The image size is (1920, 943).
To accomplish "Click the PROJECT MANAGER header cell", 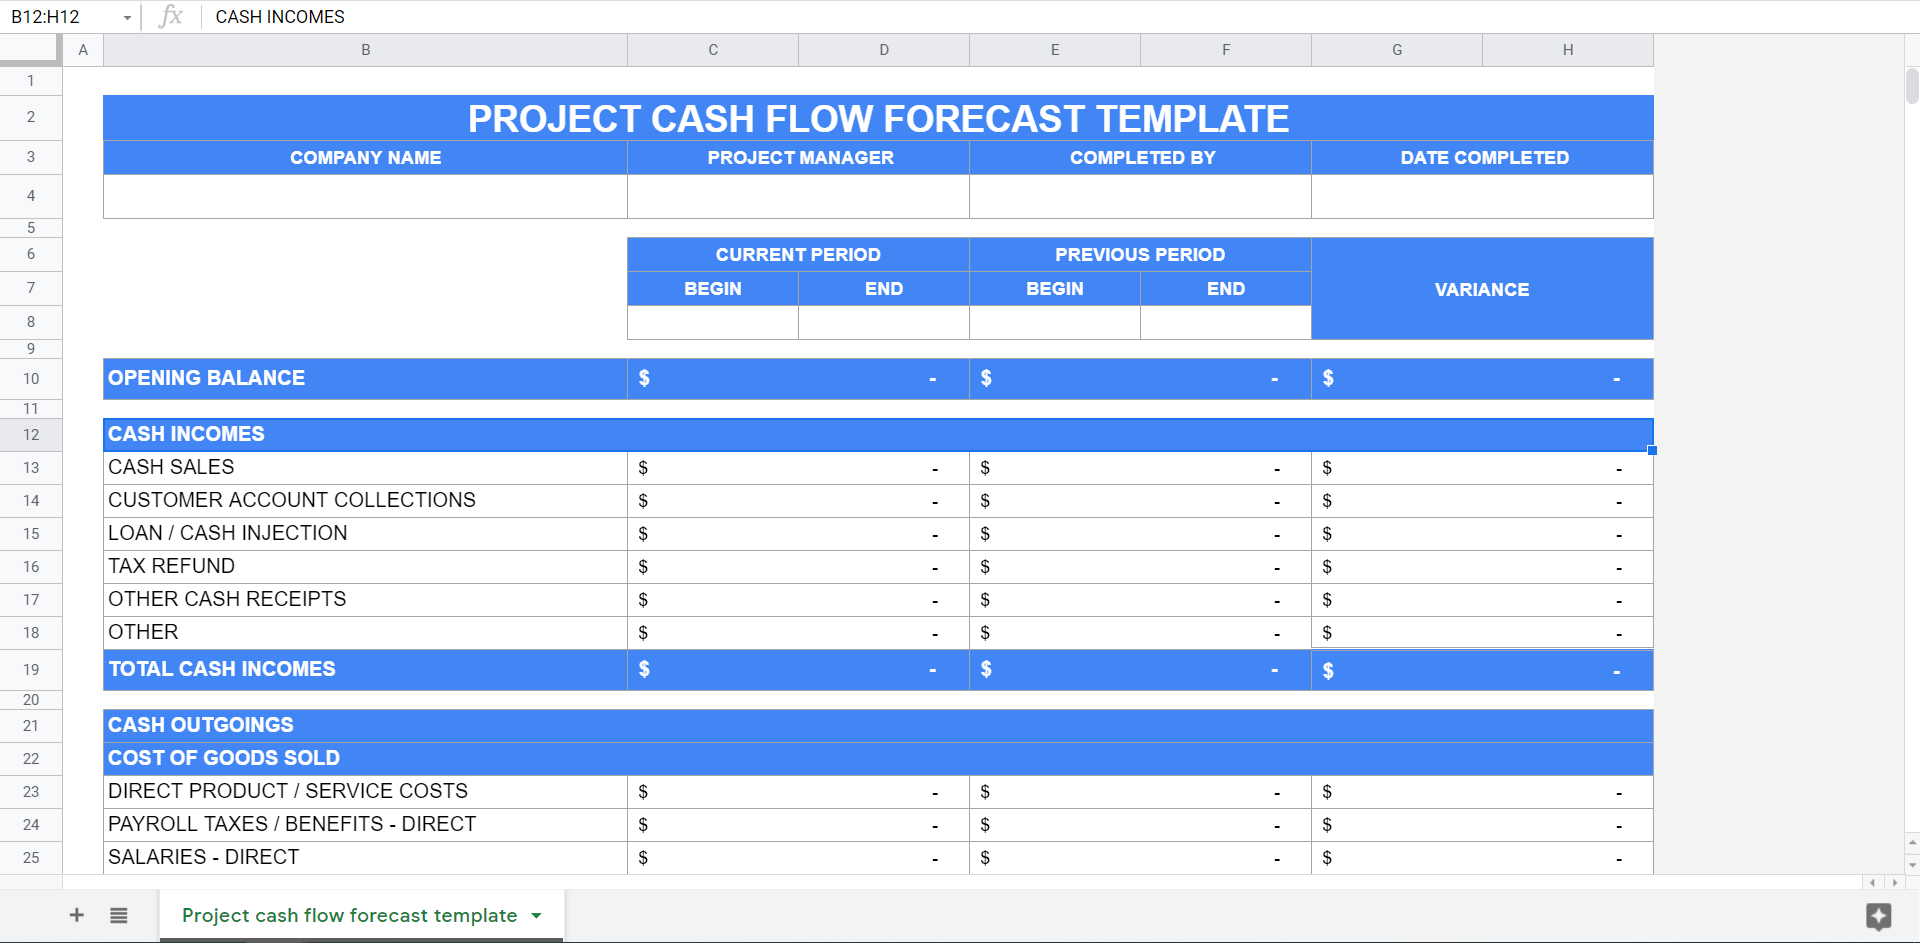I will pyautogui.click(x=799, y=158).
